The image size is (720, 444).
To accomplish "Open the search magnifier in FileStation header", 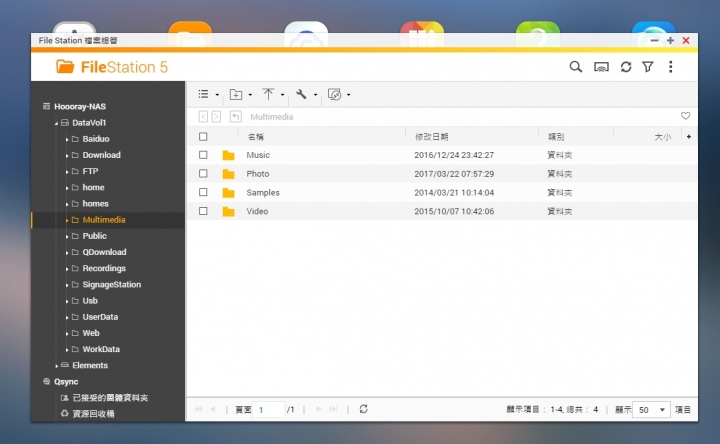I will (x=575, y=67).
